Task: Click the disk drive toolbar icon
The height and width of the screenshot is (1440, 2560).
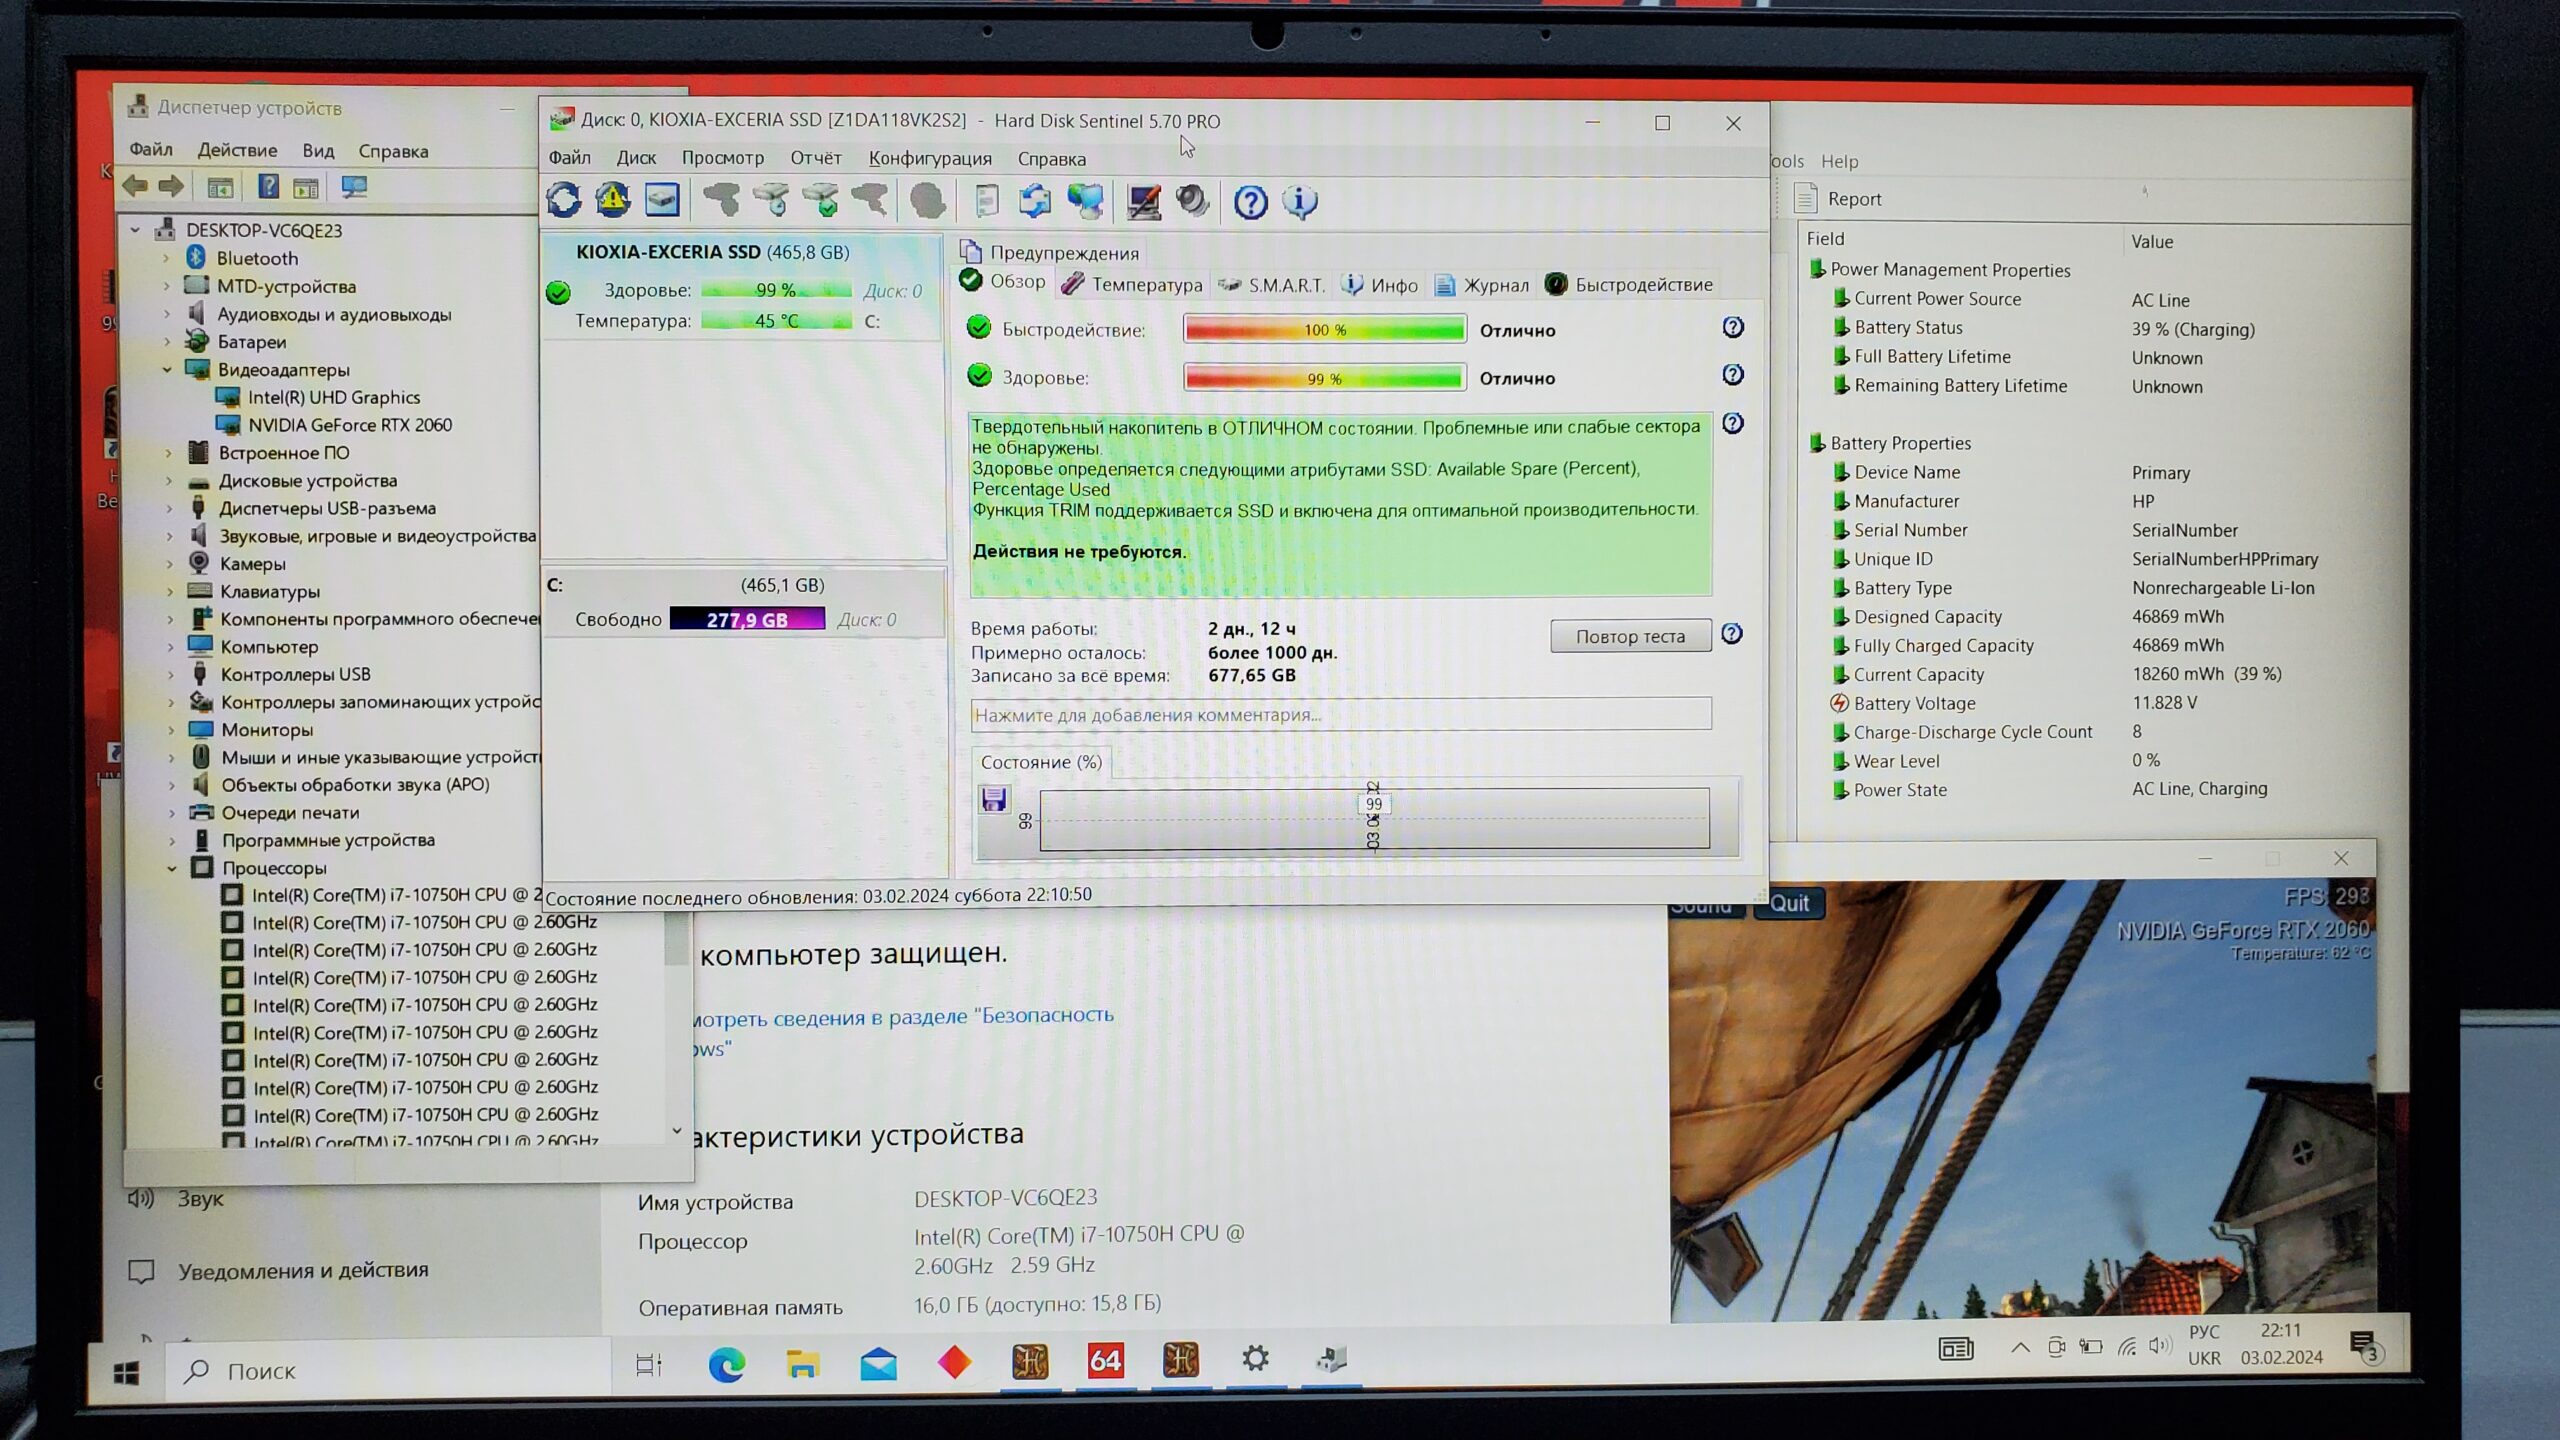Action: pos(662,201)
